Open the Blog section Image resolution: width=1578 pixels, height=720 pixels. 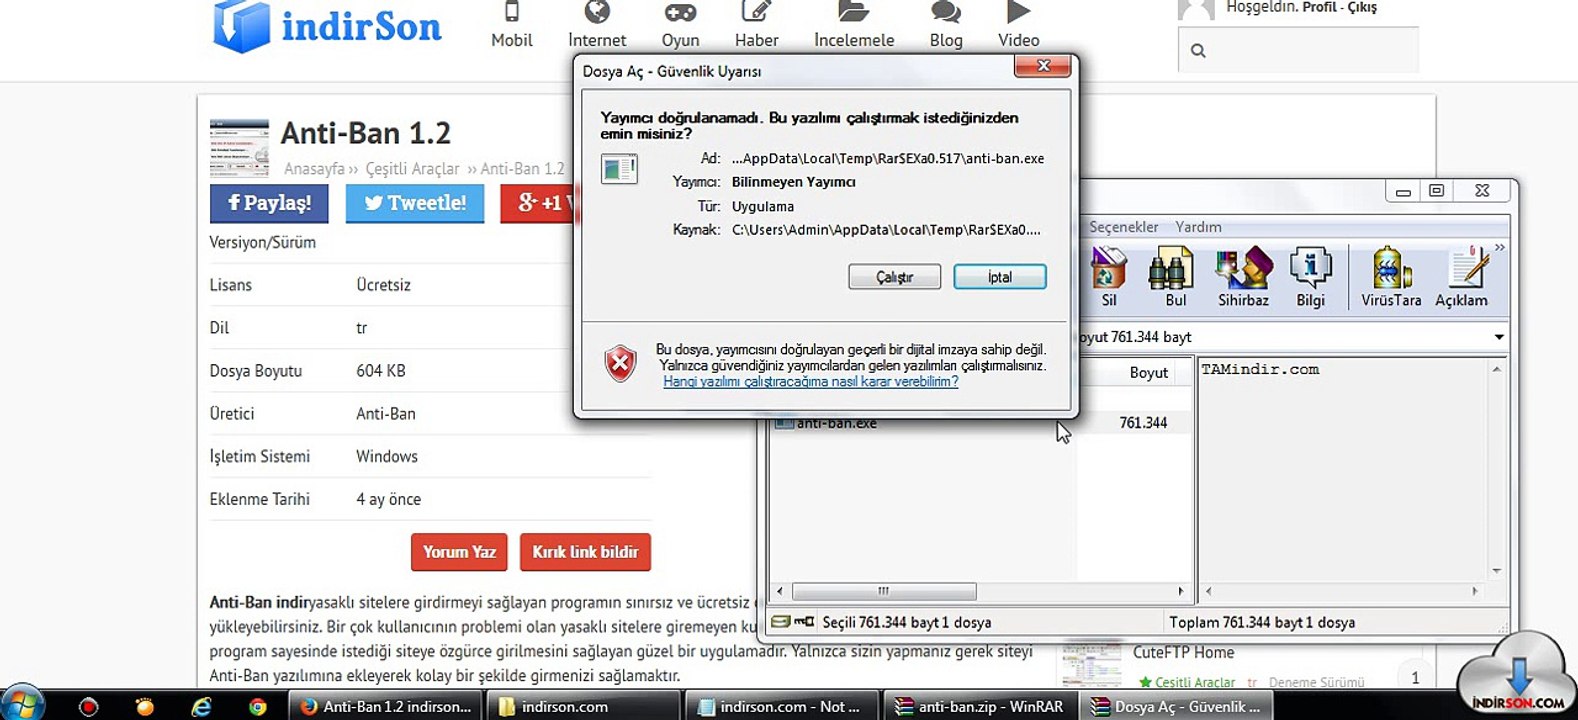(x=945, y=25)
